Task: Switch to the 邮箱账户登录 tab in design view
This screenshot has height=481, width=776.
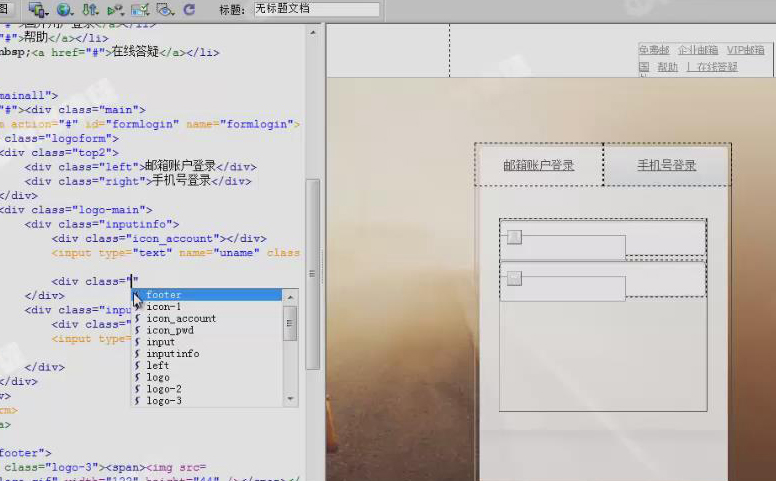Action: click(x=539, y=165)
